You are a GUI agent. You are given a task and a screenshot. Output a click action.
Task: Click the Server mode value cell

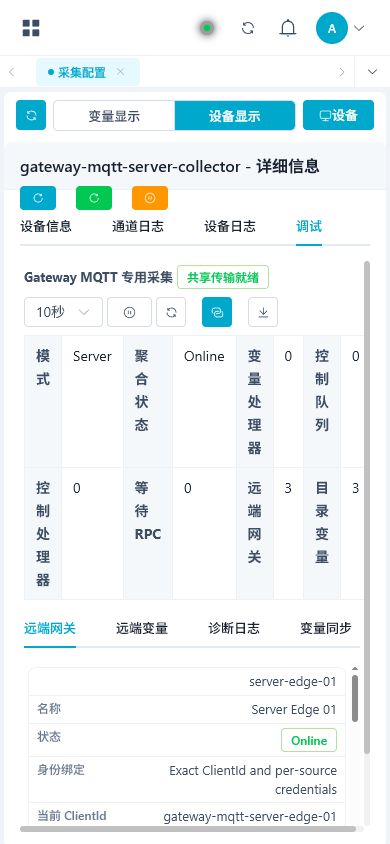pos(93,402)
